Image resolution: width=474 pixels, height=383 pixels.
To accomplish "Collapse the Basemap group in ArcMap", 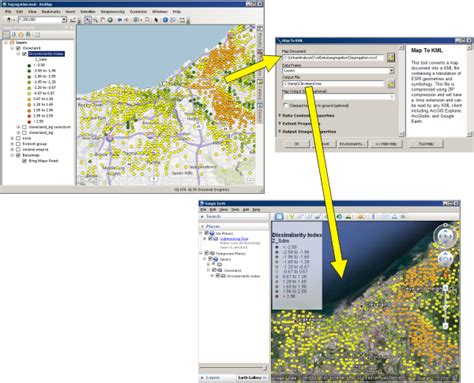I will click(12, 155).
